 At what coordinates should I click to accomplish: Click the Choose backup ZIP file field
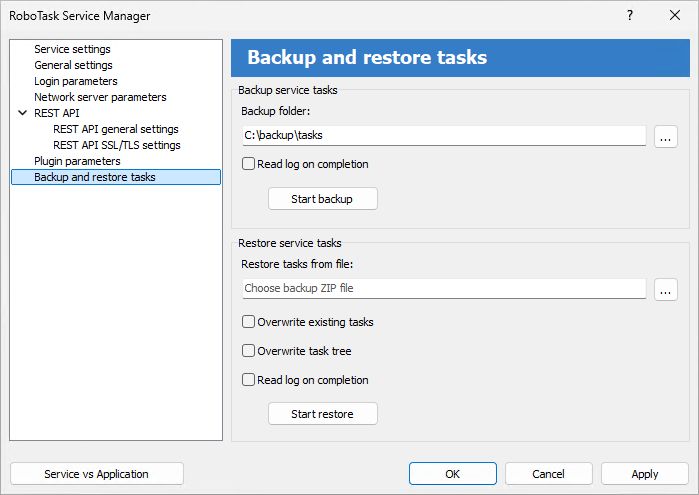coord(444,289)
